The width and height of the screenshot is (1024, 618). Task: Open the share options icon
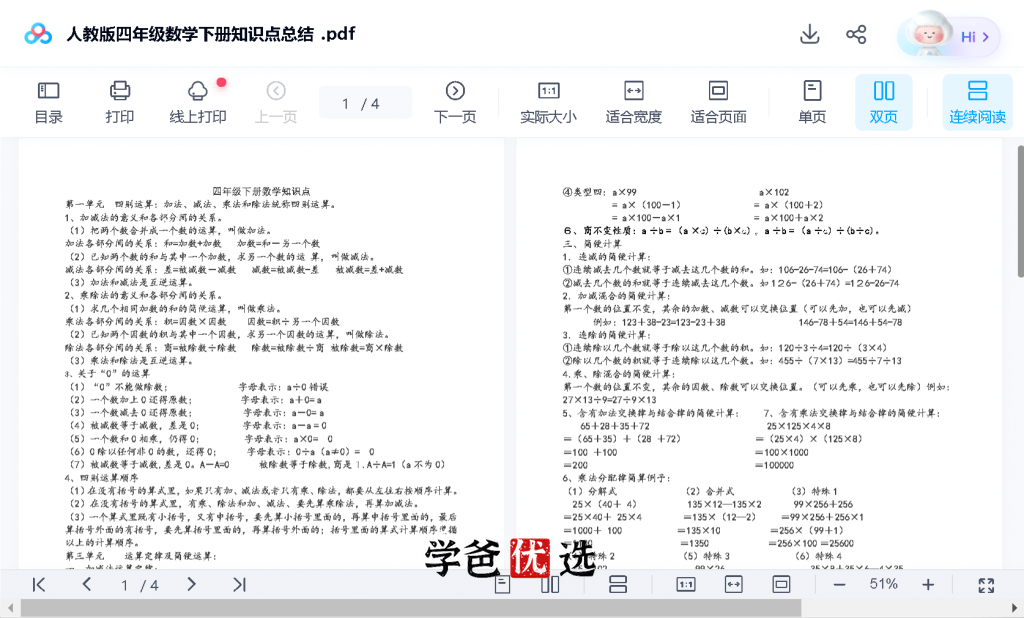[x=856, y=34]
